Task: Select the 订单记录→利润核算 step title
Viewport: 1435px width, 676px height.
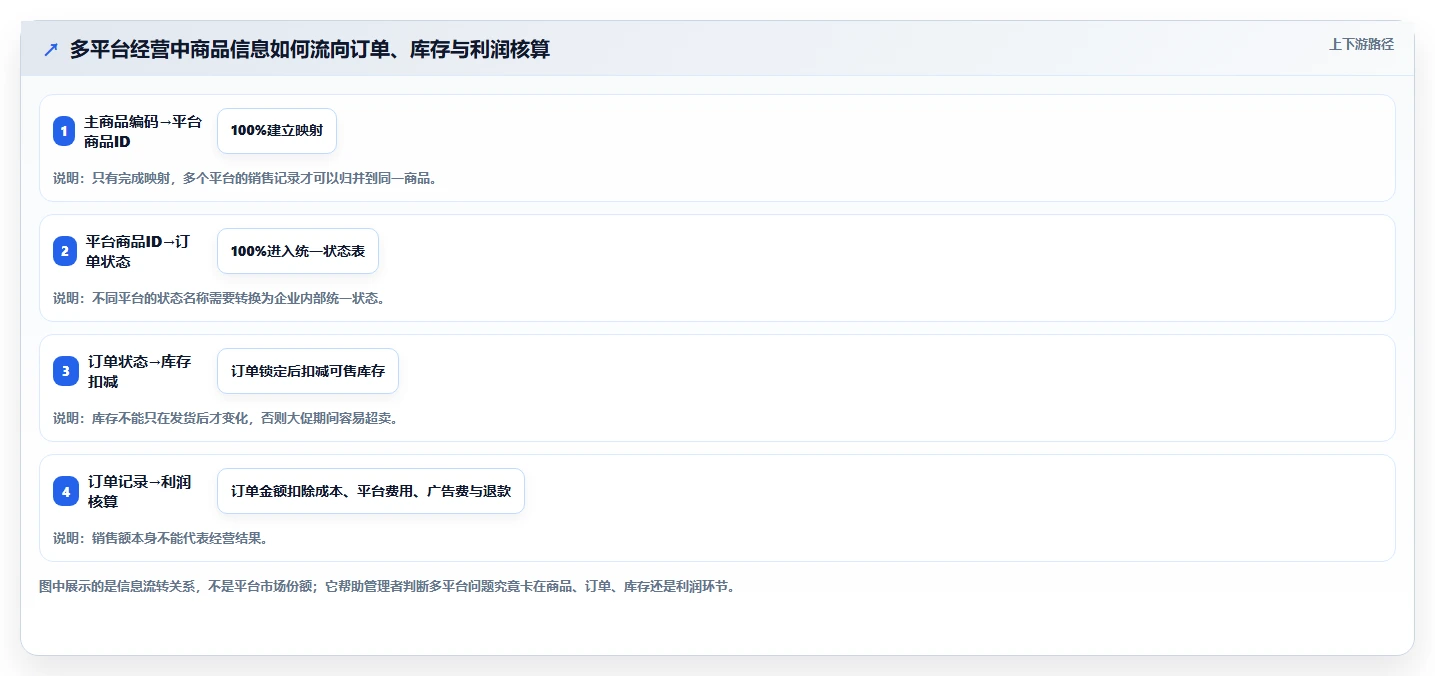Action: coord(139,491)
